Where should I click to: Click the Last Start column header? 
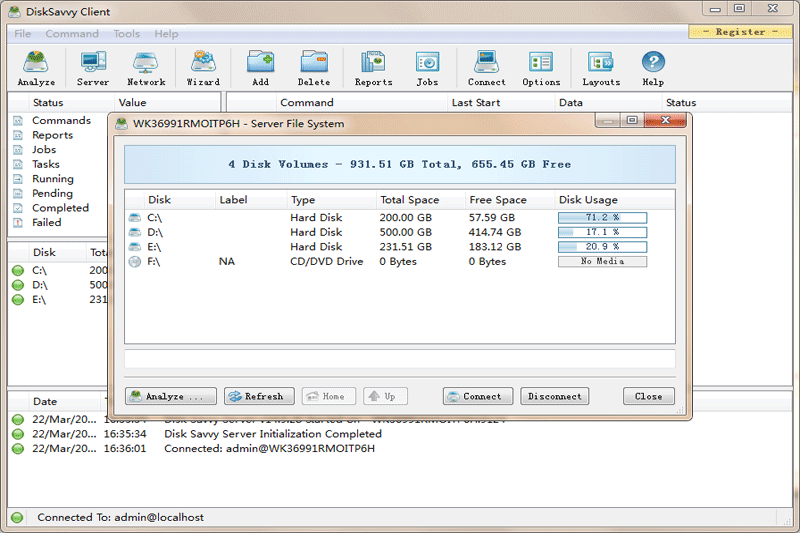click(501, 103)
